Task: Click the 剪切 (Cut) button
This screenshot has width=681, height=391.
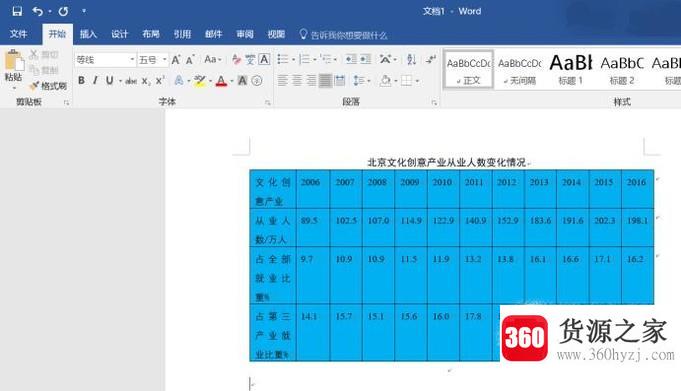Action: (43, 55)
